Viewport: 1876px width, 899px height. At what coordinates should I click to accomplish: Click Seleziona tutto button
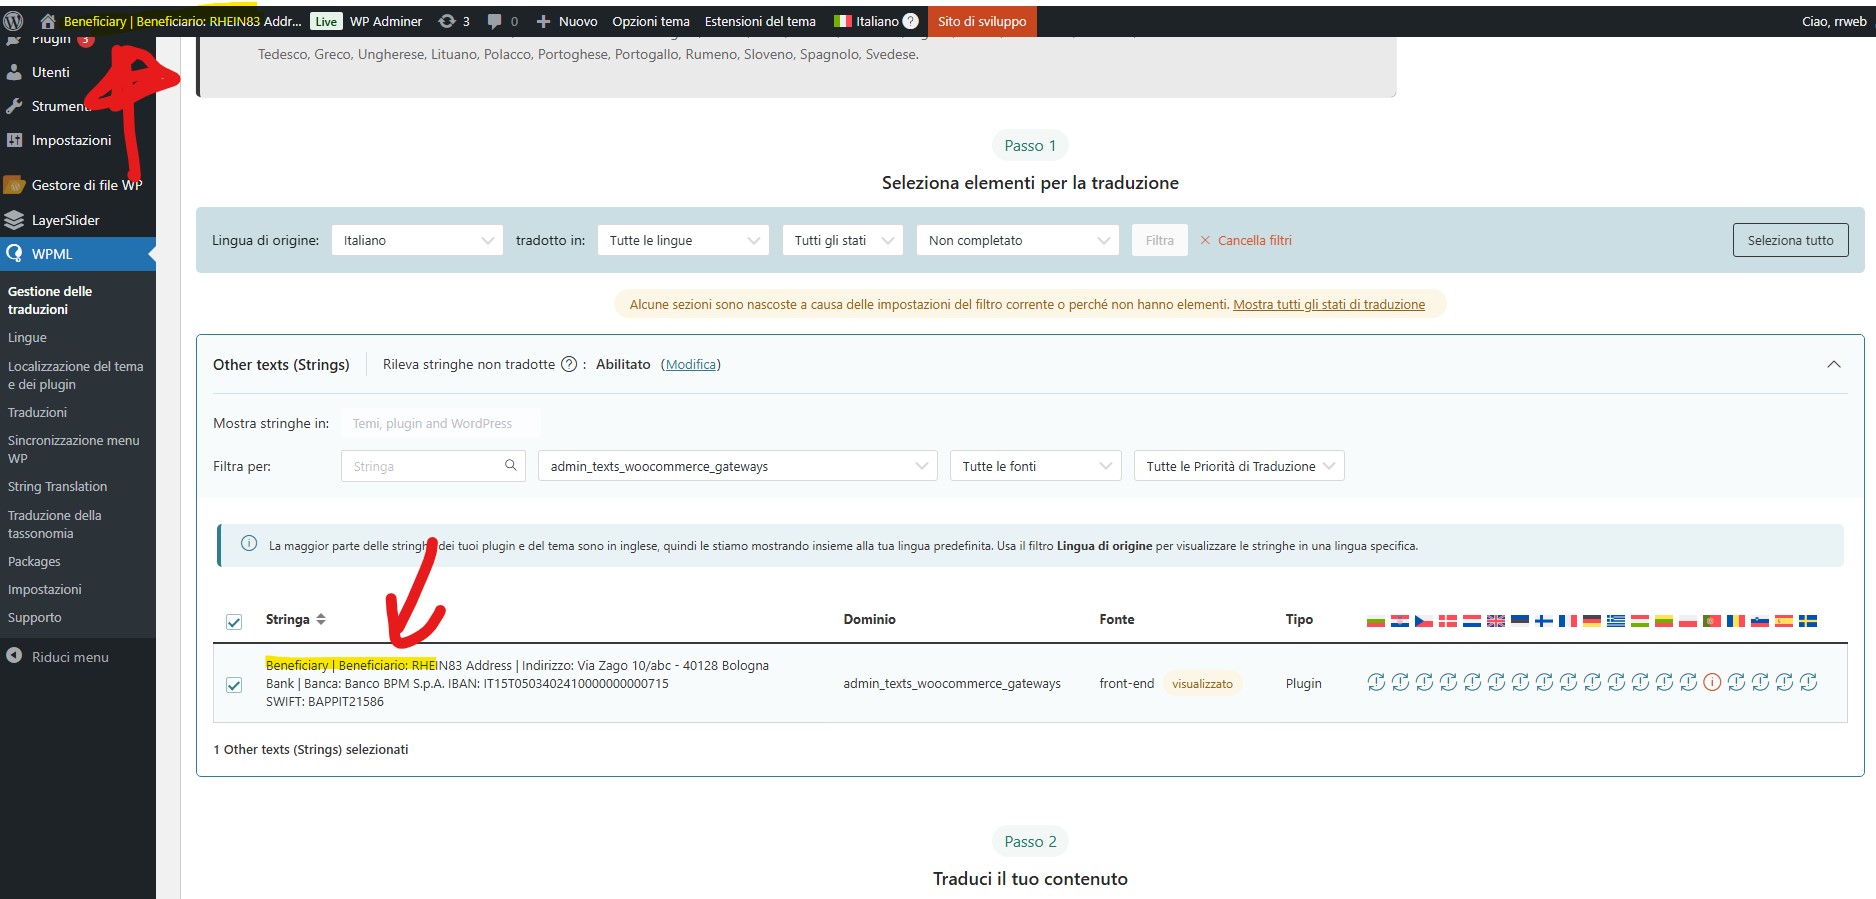tap(1790, 240)
